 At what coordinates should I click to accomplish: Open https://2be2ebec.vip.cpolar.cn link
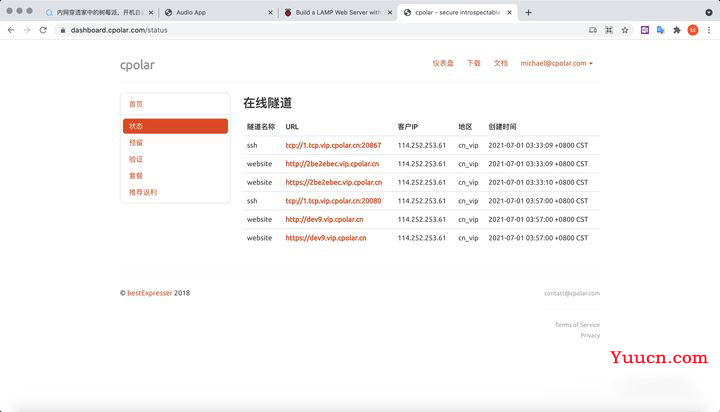click(x=333, y=182)
